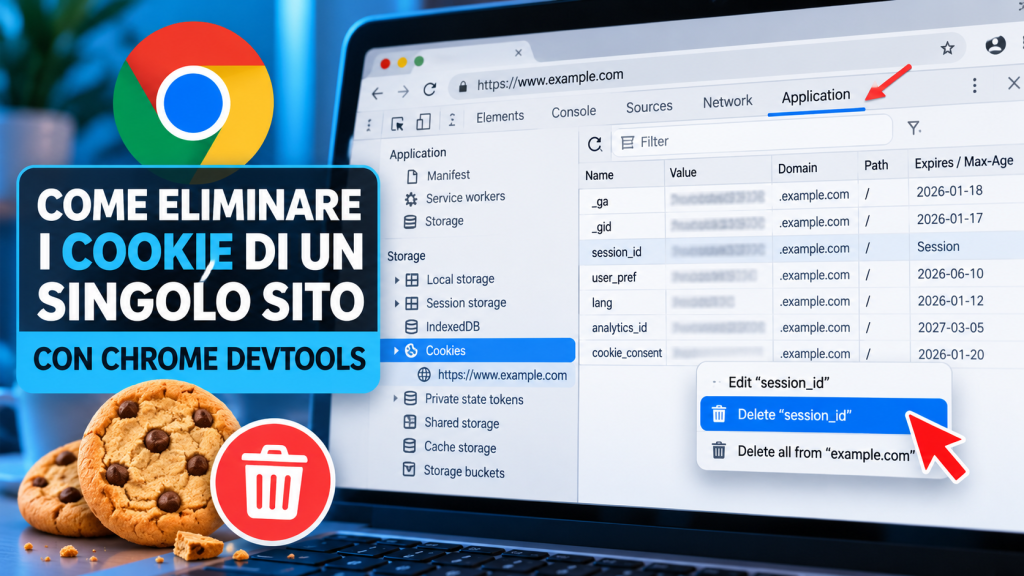Click the 2027-03-05 expiry cell
Image resolution: width=1024 pixels, height=576 pixels.
coord(950,328)
